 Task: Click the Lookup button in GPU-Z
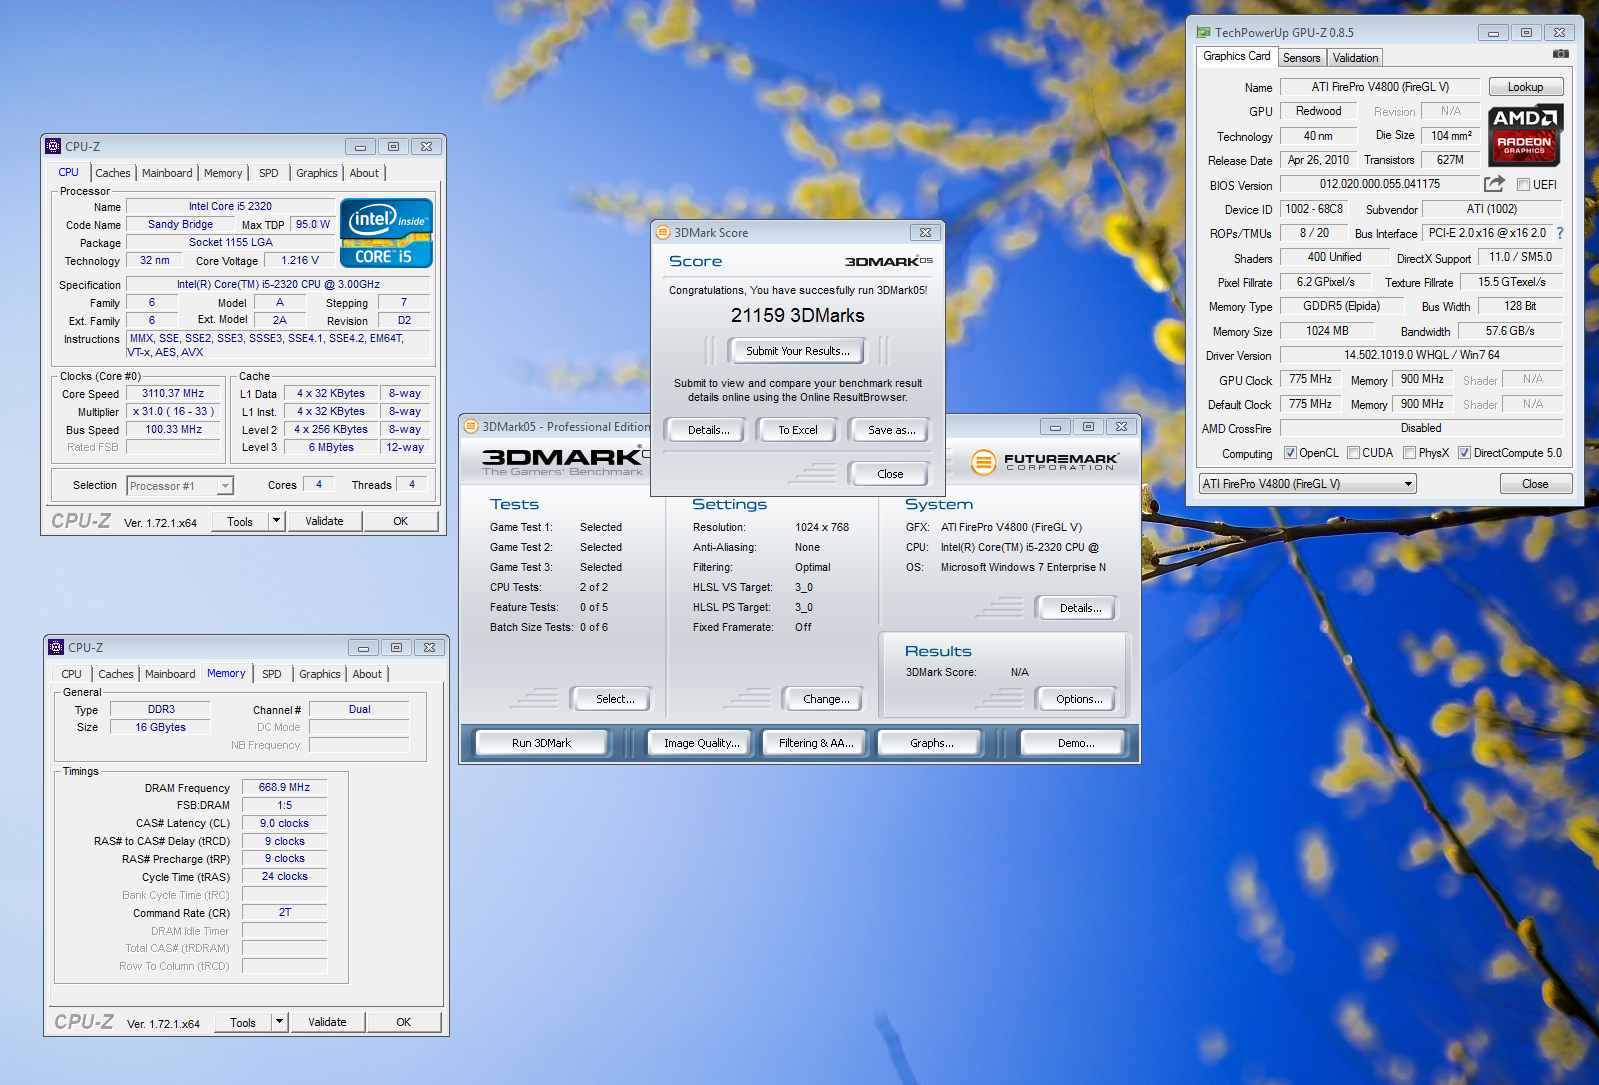coord(1526,87)
